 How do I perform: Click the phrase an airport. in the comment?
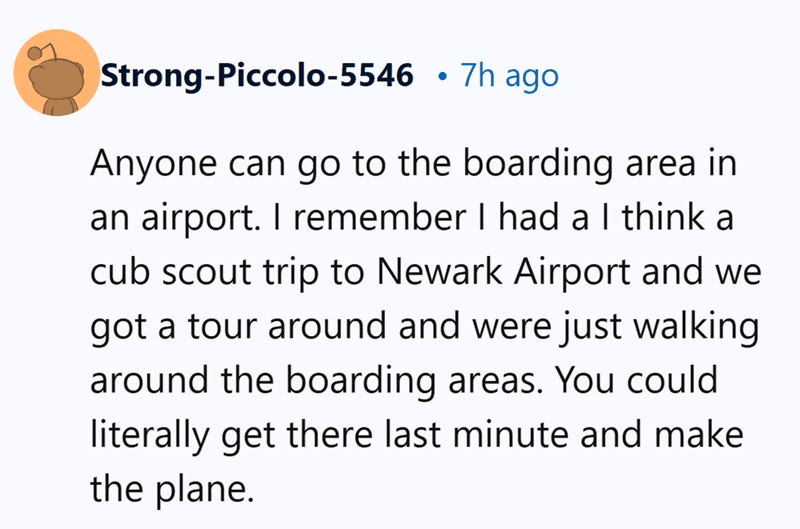tap(172, 218)
